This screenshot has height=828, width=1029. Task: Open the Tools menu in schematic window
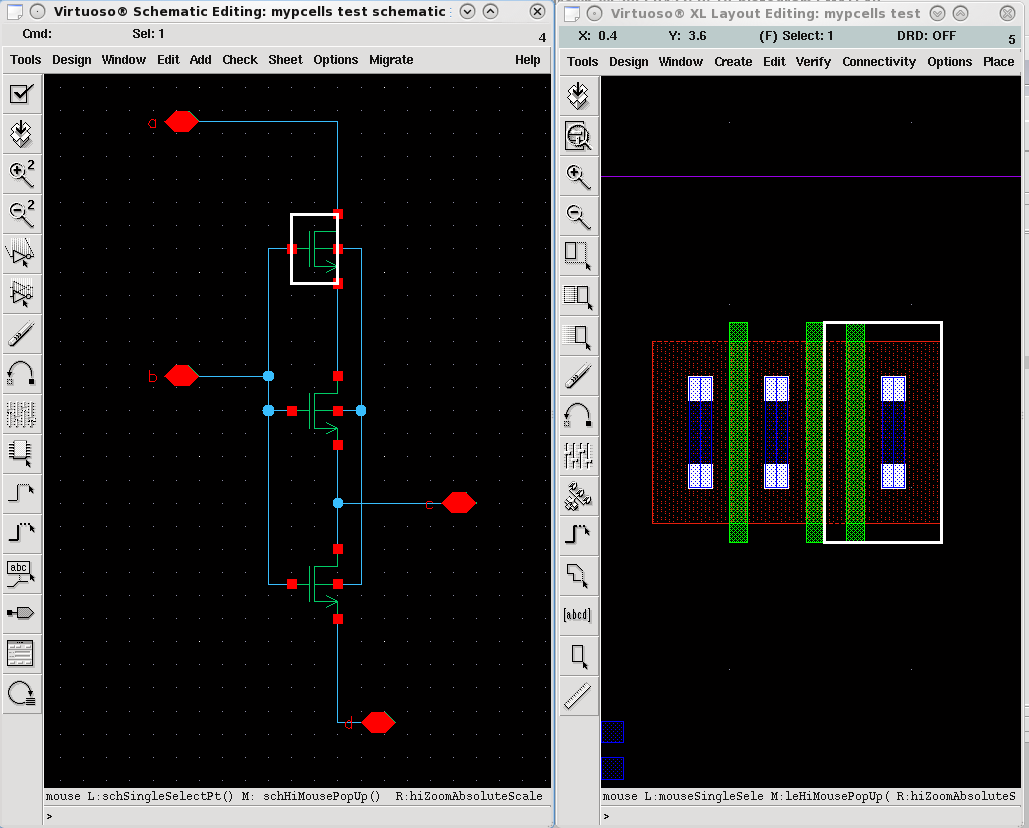click(x=26, y=60)
